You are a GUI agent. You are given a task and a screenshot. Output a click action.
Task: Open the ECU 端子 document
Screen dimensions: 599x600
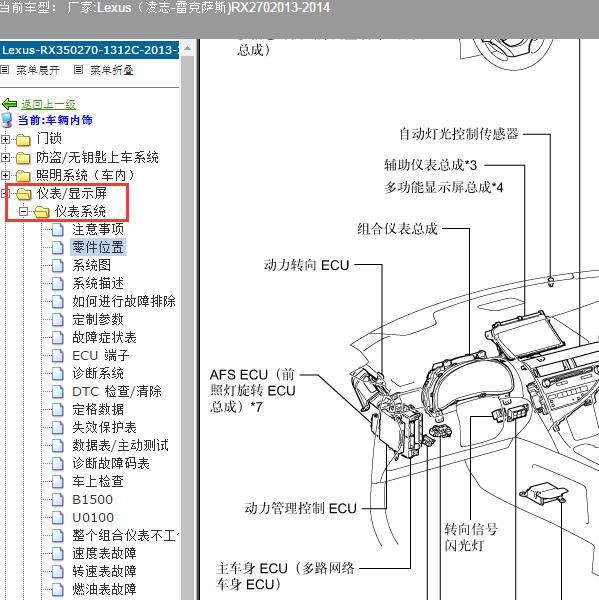(101, 355)
